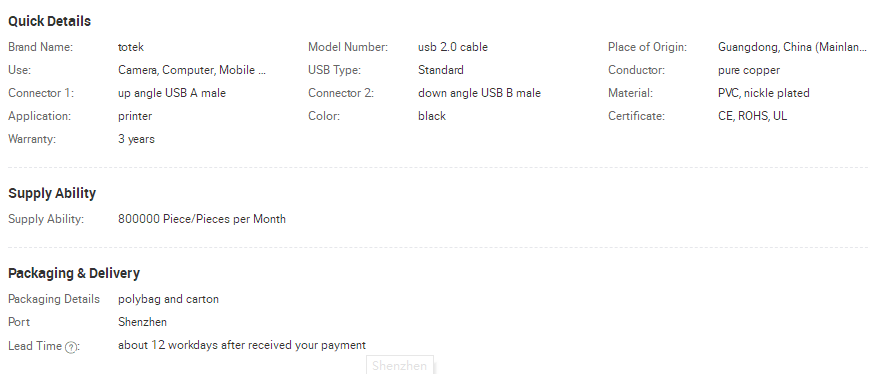Click the 3 years warranty value
Screen dimensions: 870x374
136,139
